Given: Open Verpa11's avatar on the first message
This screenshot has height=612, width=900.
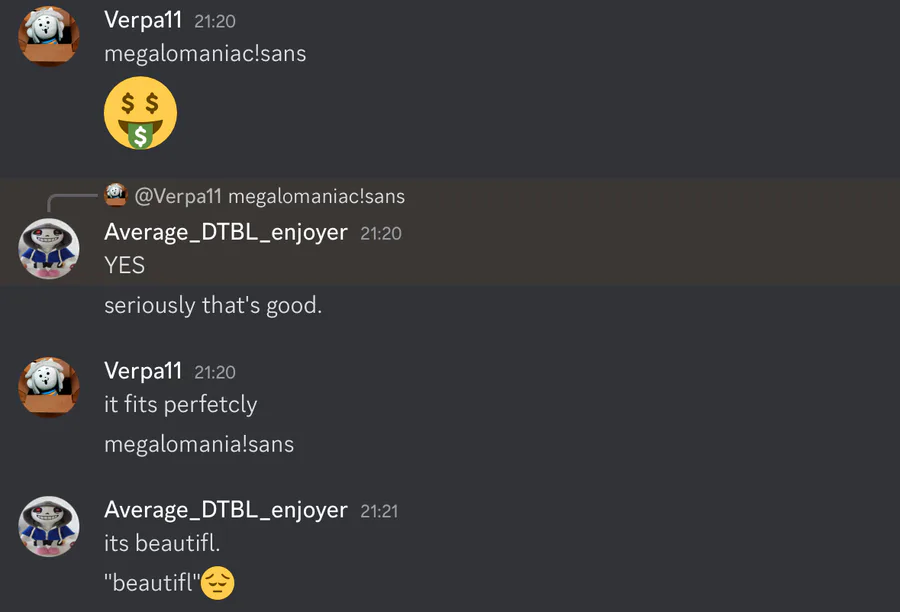Looking at the screenshot, I should [x=49, y=36].
